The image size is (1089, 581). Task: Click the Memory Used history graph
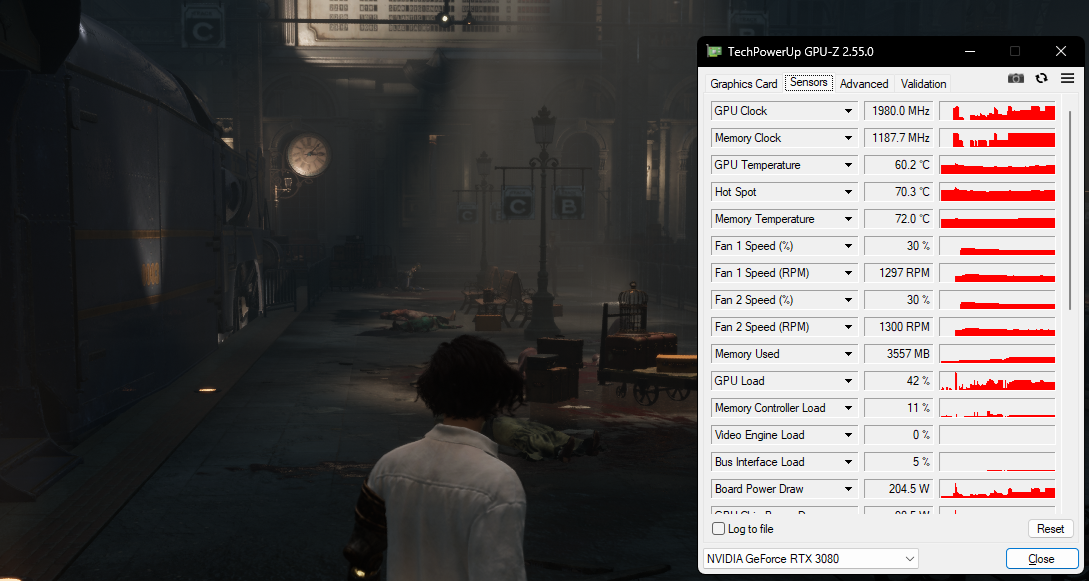[x=997, y=354]
